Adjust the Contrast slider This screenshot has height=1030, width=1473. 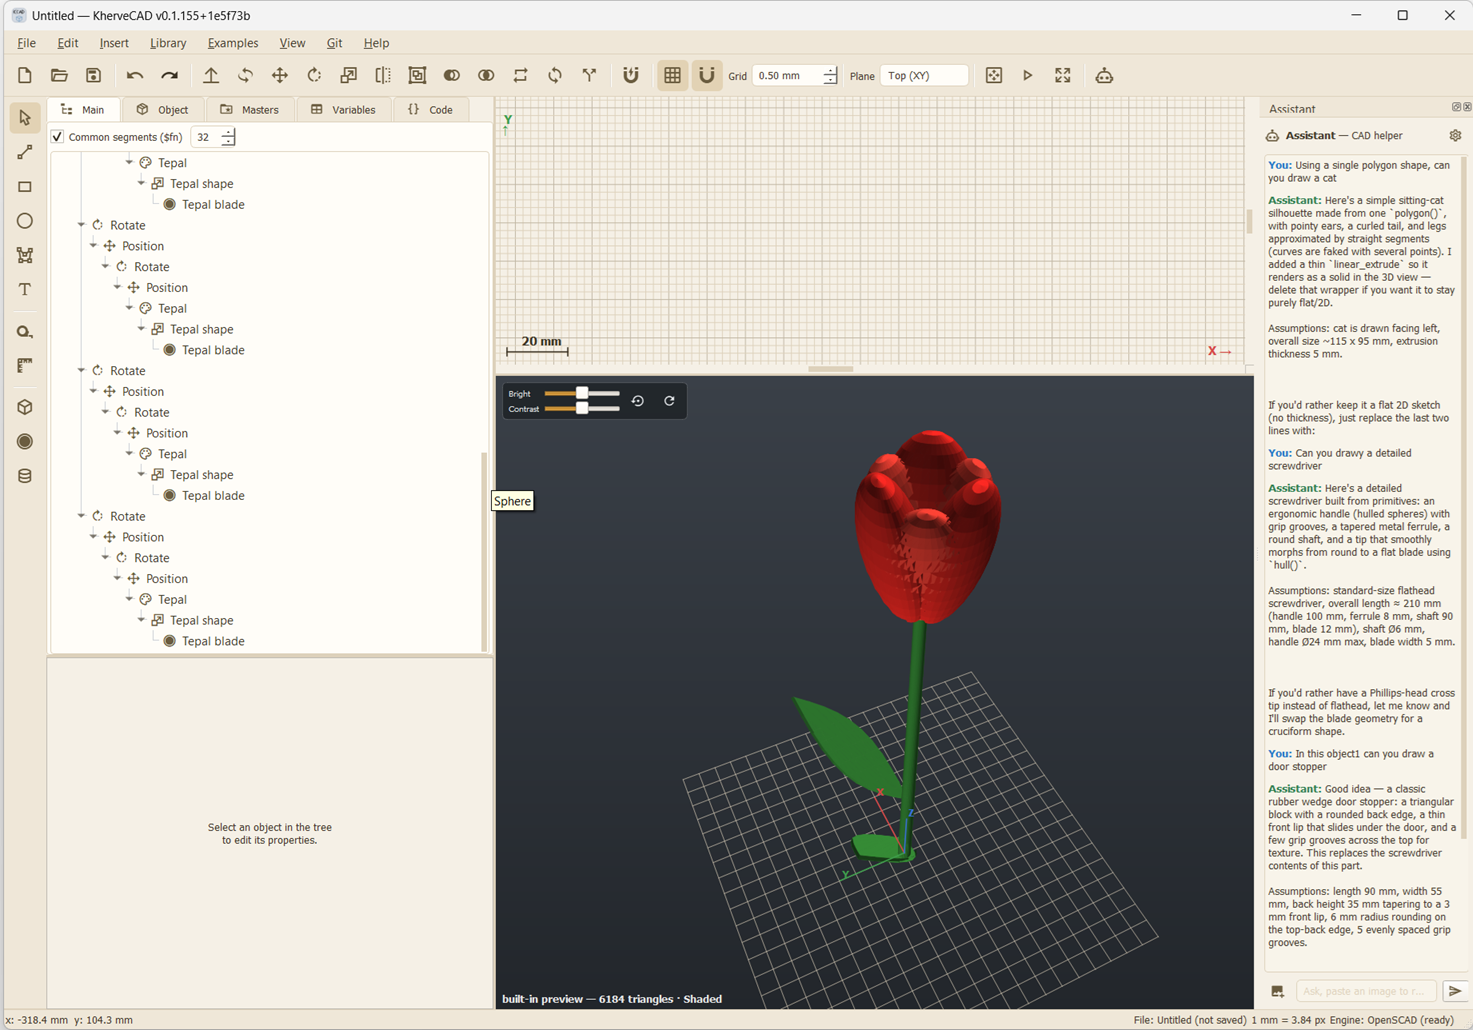click(x=582, y=409)
